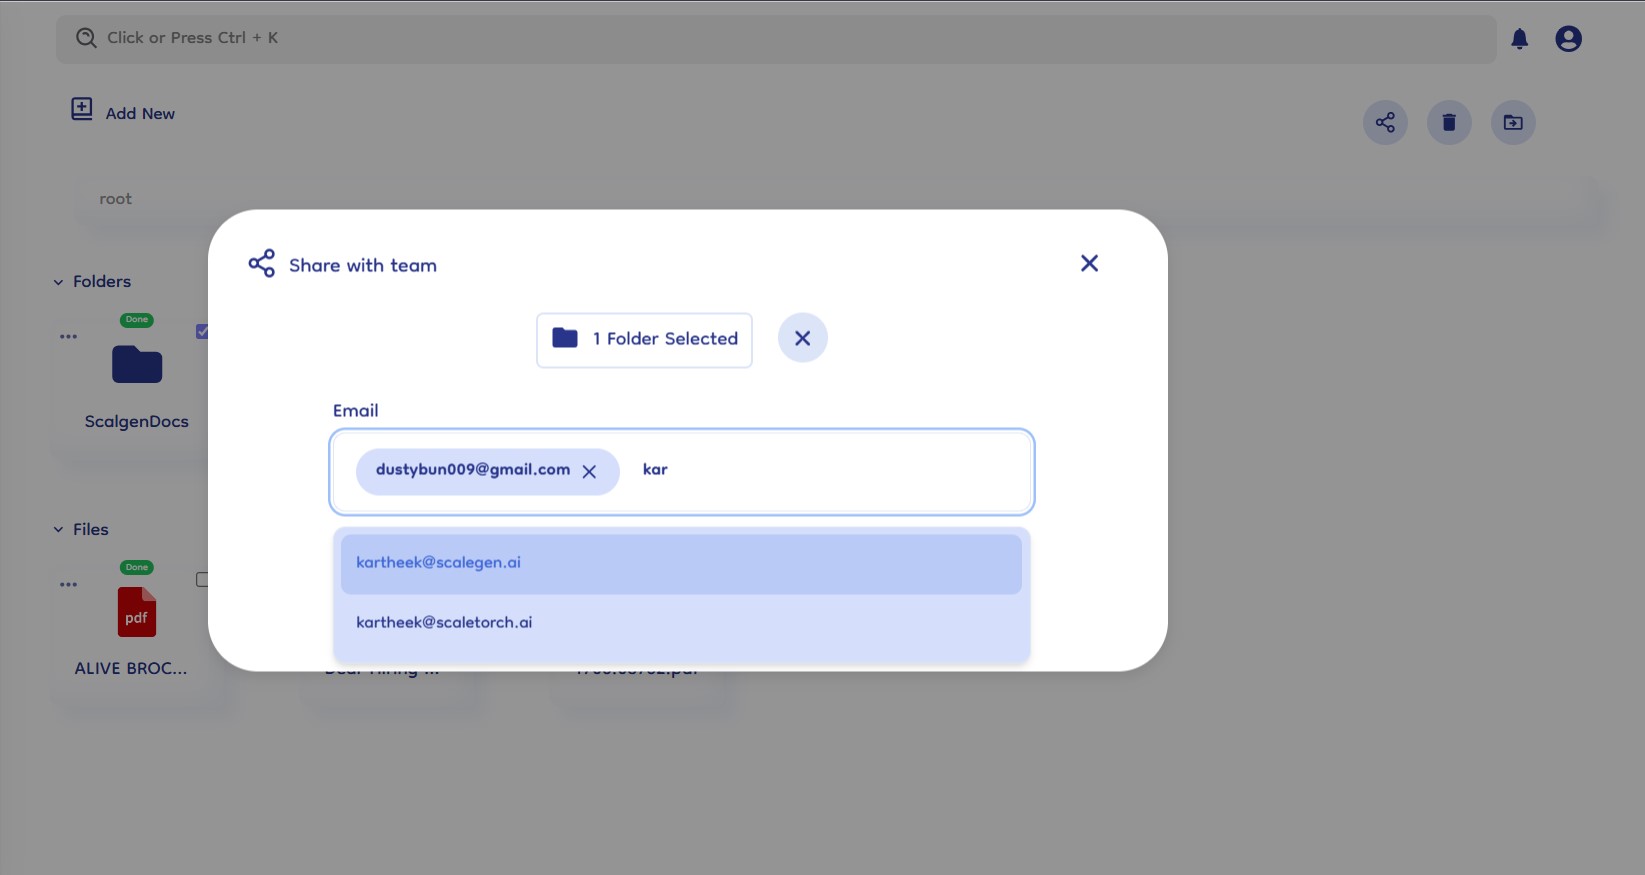This screenshot has width=1645, height=875.
Task: Open the ALIVE BROC pdf file icon
Action: (x=137, y=612)
